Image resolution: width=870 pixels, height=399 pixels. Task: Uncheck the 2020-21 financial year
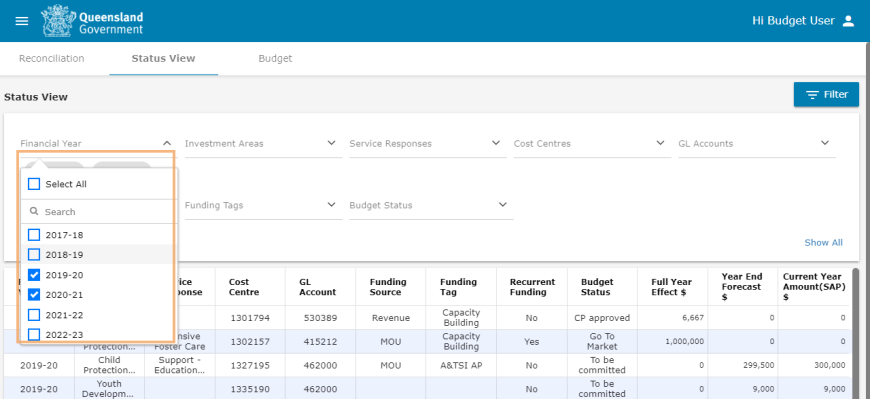pyautogui.click(x=34, y=295)
